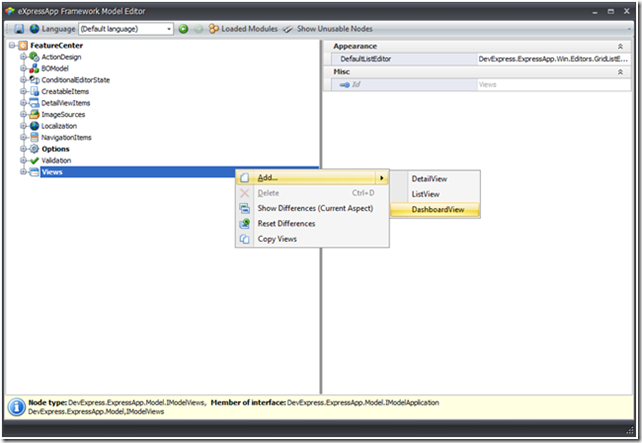This screenshot has width=642, height=443.
Task: Select the CreatableItems tree item
Action: (x=65, y=91)
